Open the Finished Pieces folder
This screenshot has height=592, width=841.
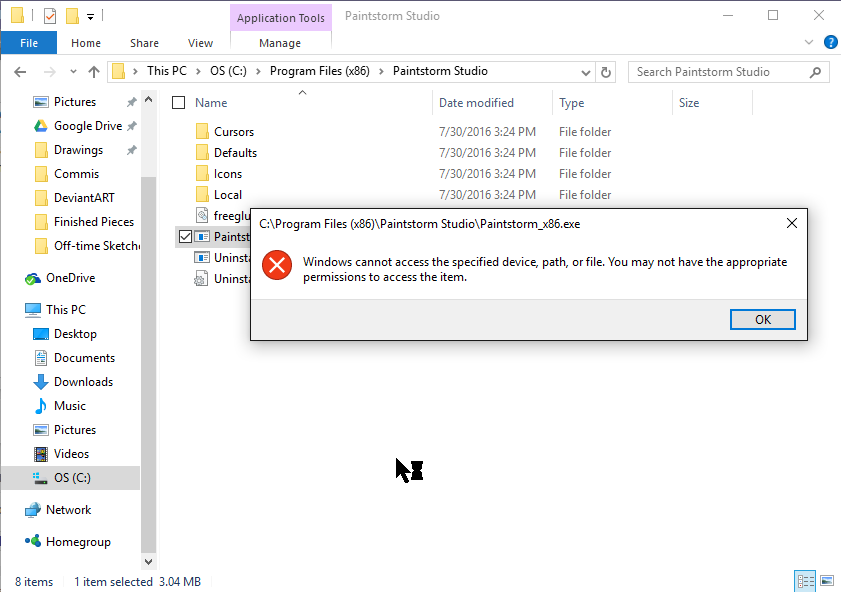click(94, 222)
